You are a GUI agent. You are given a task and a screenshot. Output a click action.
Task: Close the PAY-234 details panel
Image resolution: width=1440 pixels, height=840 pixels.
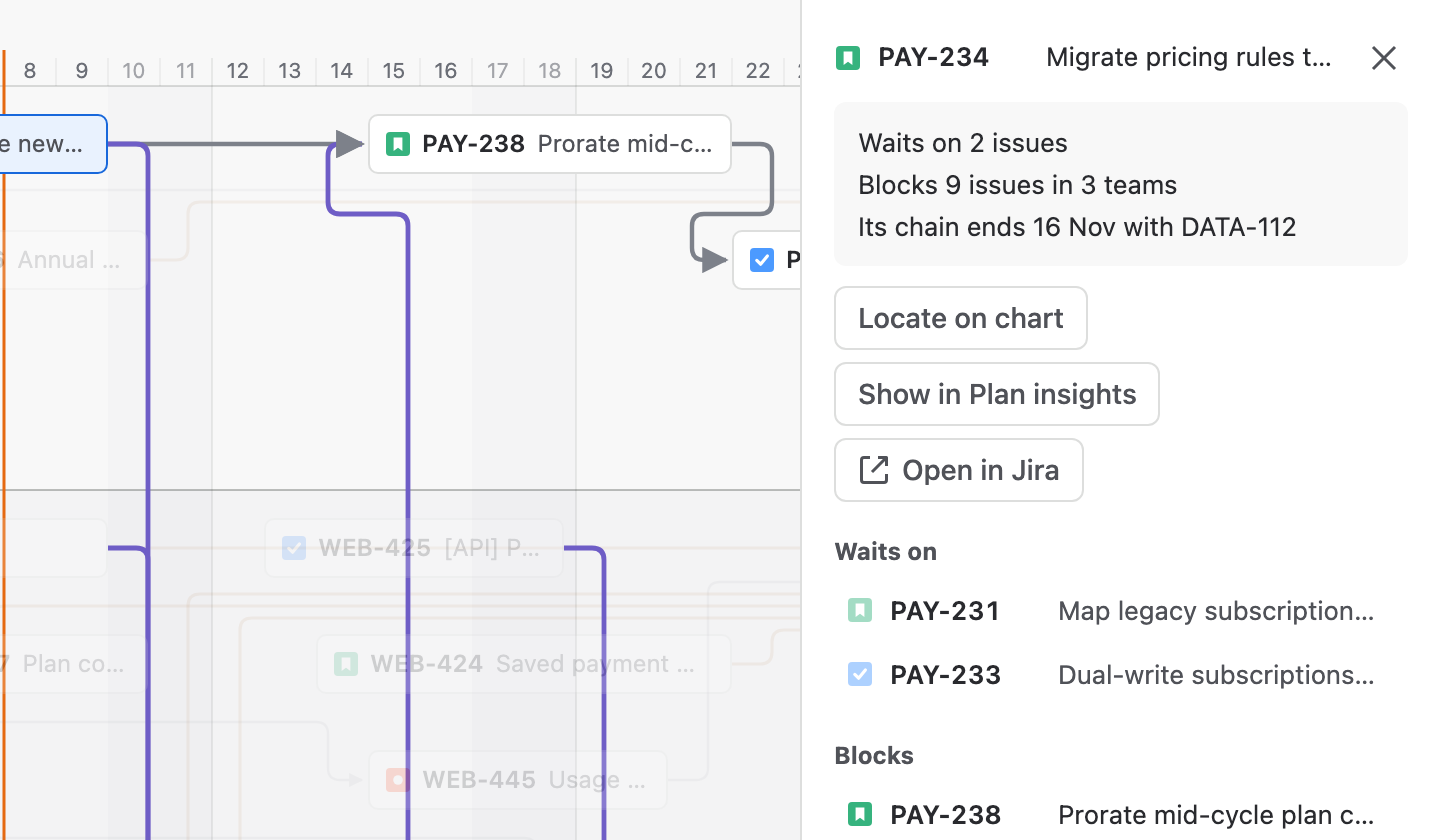[x=1384, y=58]
